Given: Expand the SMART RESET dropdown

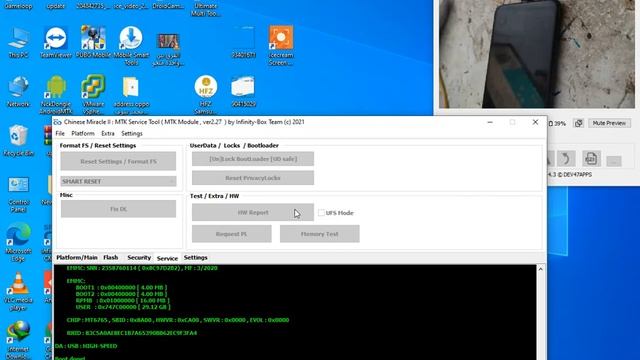Looking at the screenshot, I should point(118,181).
